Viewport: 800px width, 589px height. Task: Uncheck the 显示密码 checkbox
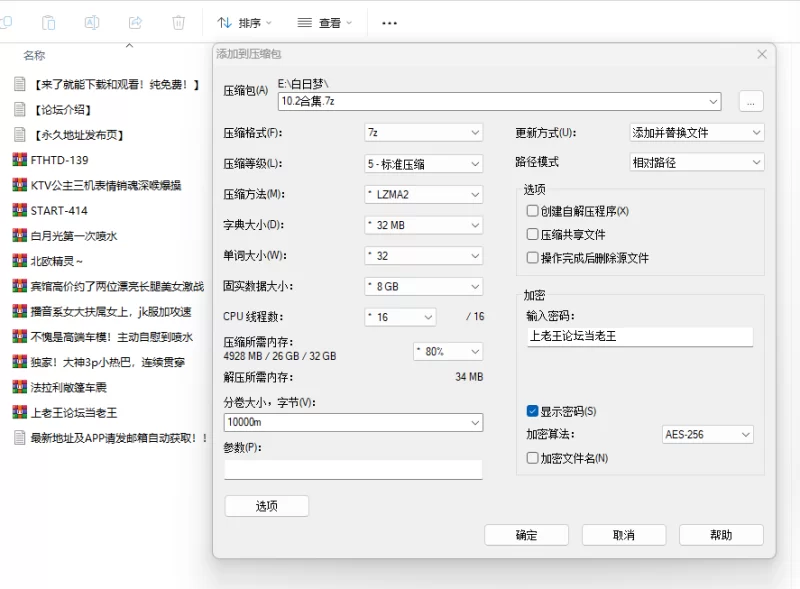(x=533, y=411)
